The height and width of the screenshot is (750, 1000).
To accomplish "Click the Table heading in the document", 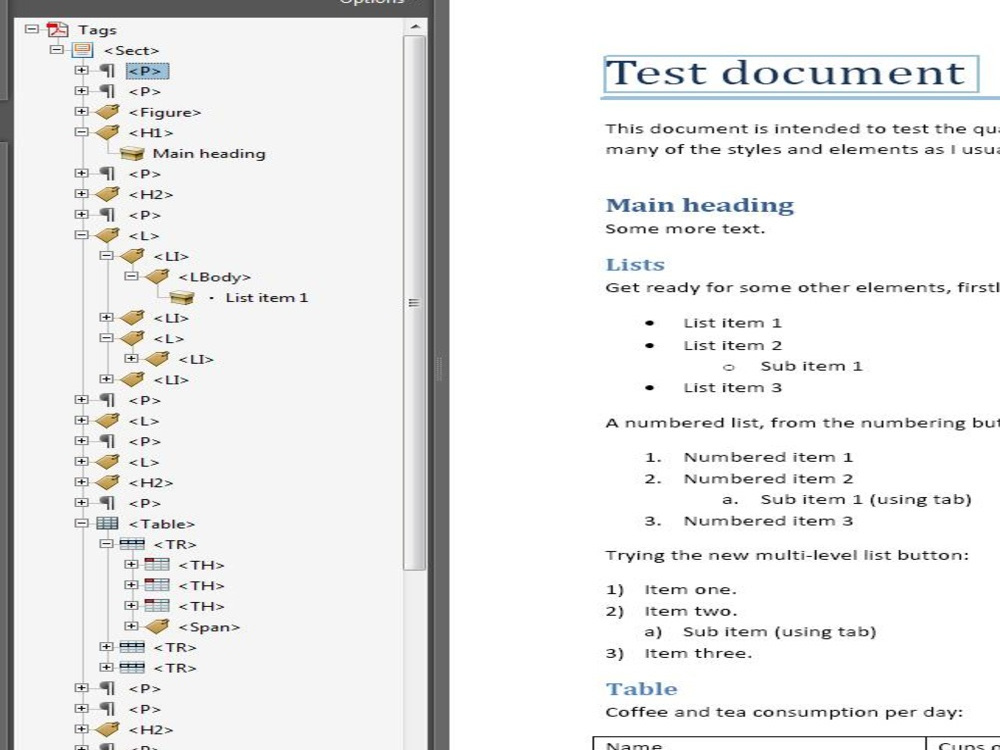I will [x=642, y=689].
